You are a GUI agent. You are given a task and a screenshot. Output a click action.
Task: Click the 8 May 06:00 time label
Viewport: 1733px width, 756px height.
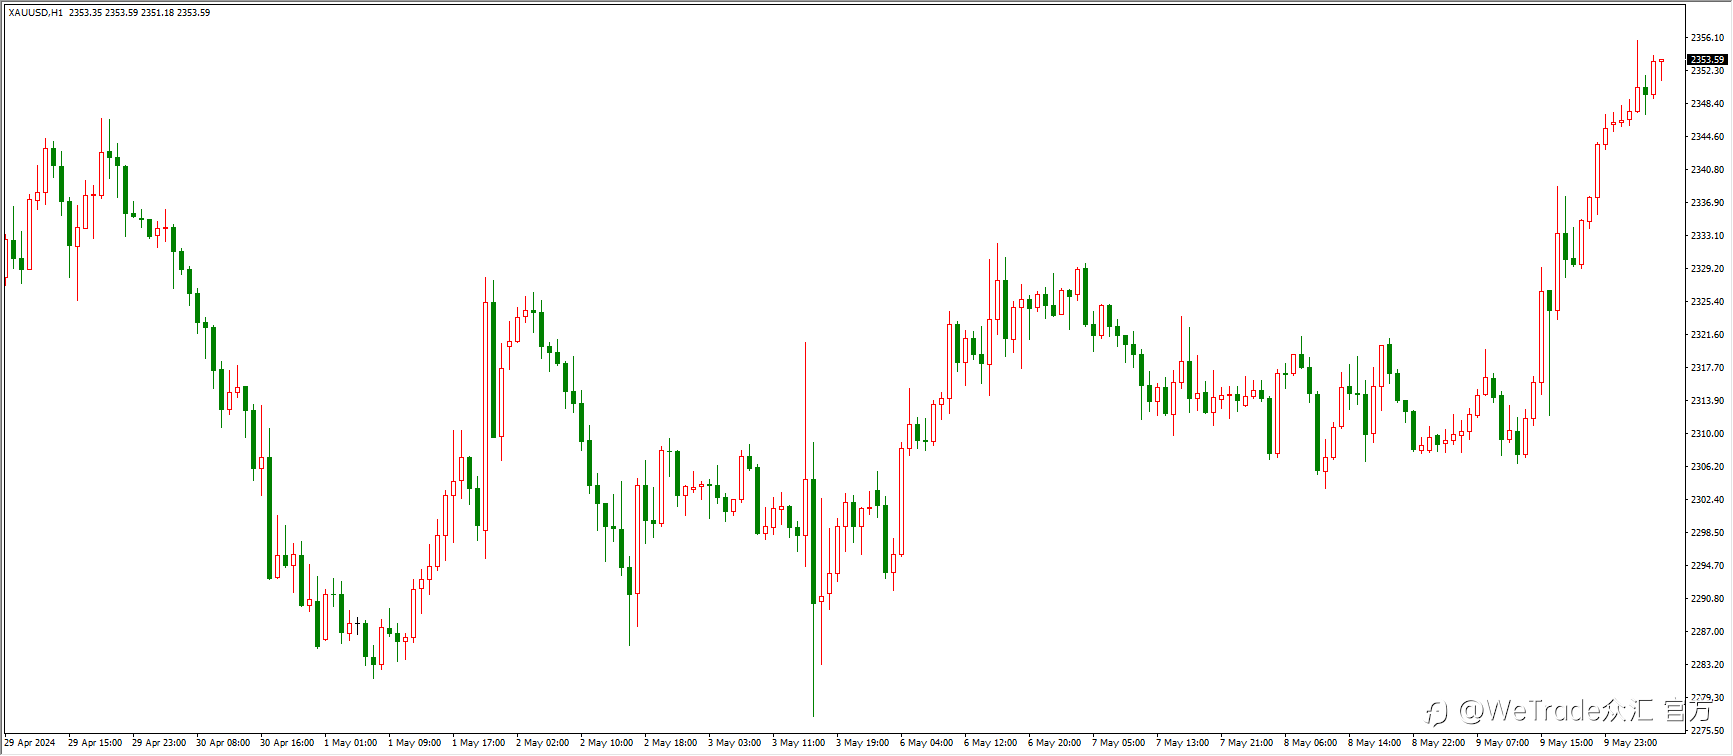(1311, 743)
